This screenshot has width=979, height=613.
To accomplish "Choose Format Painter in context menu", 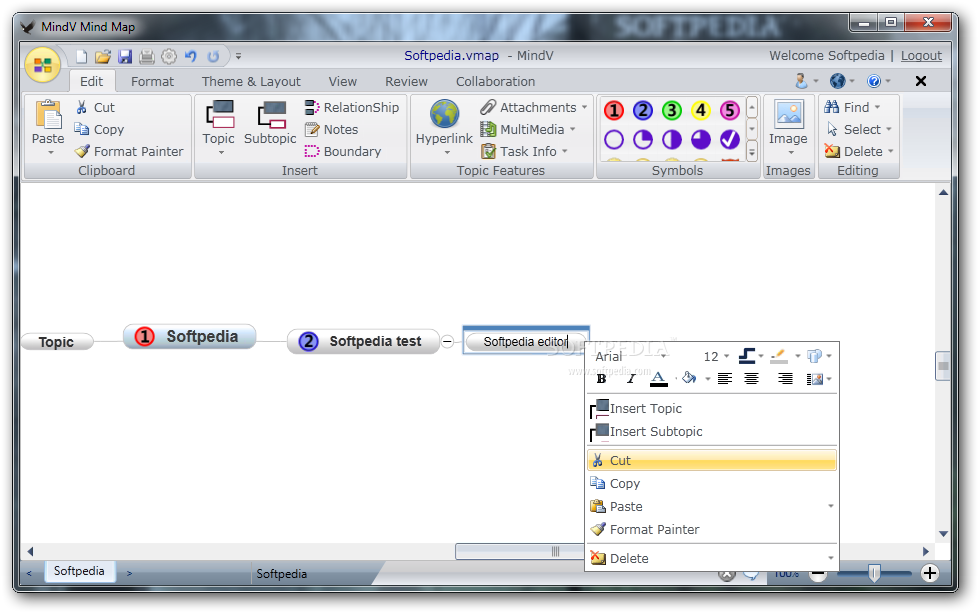I will tap(712, 530).
